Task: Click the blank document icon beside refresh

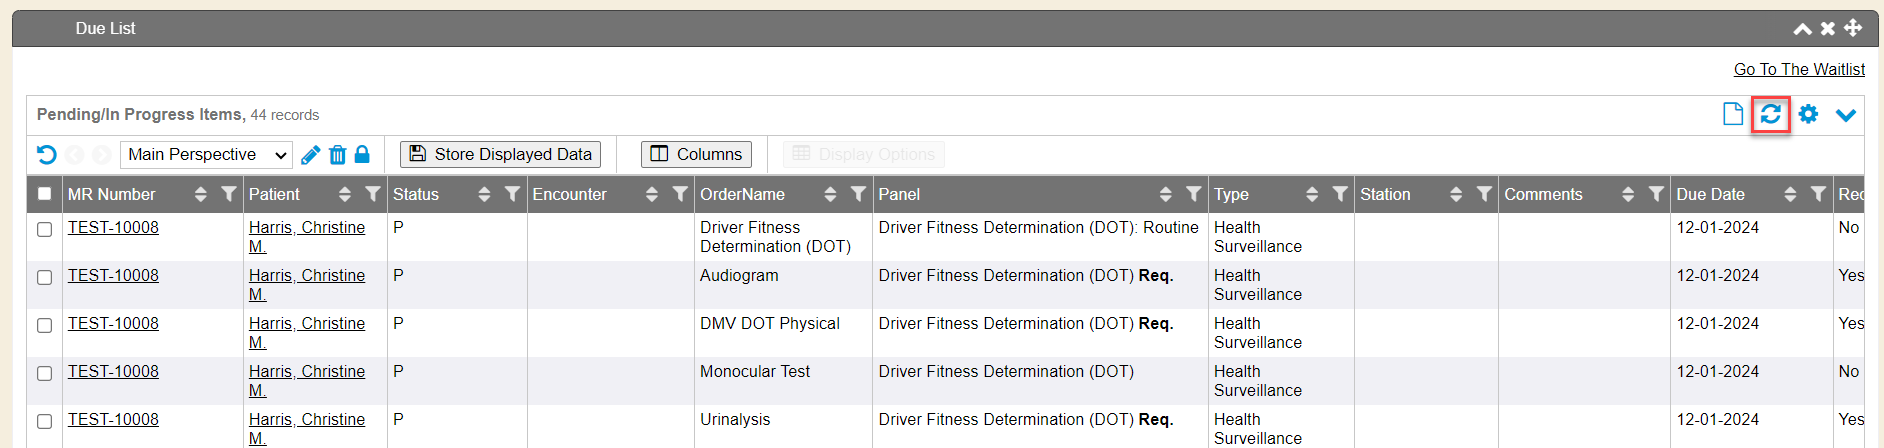Action: point(1733,114)
